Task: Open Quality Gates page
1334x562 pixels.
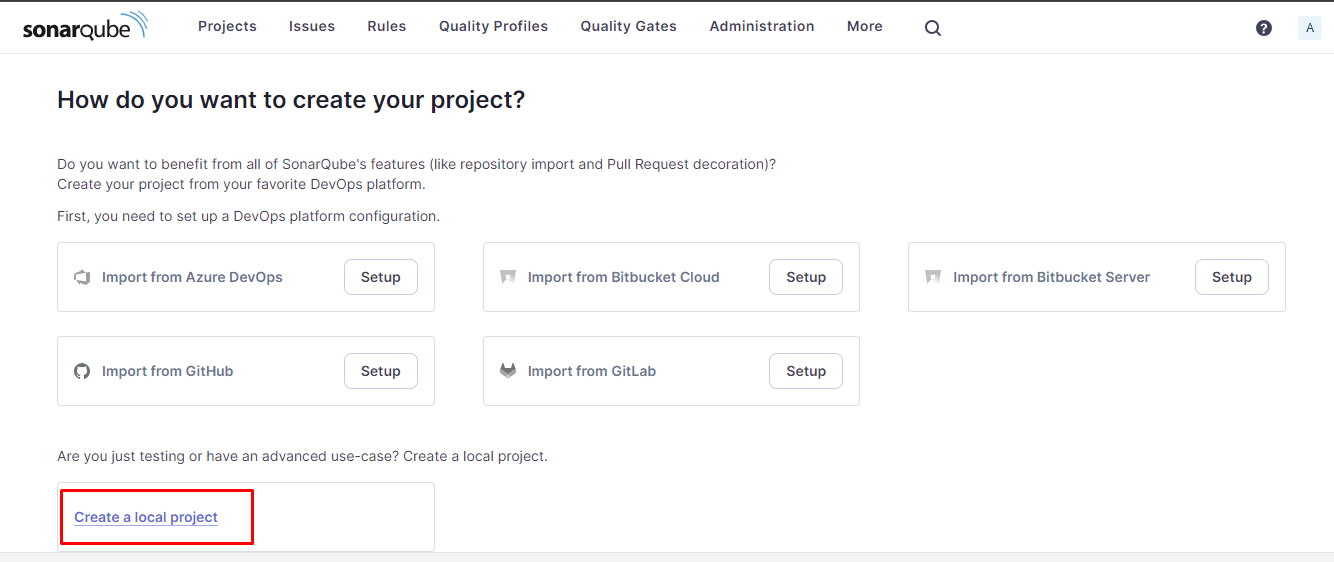Action: pyautogui.click(x=628, y=26)
